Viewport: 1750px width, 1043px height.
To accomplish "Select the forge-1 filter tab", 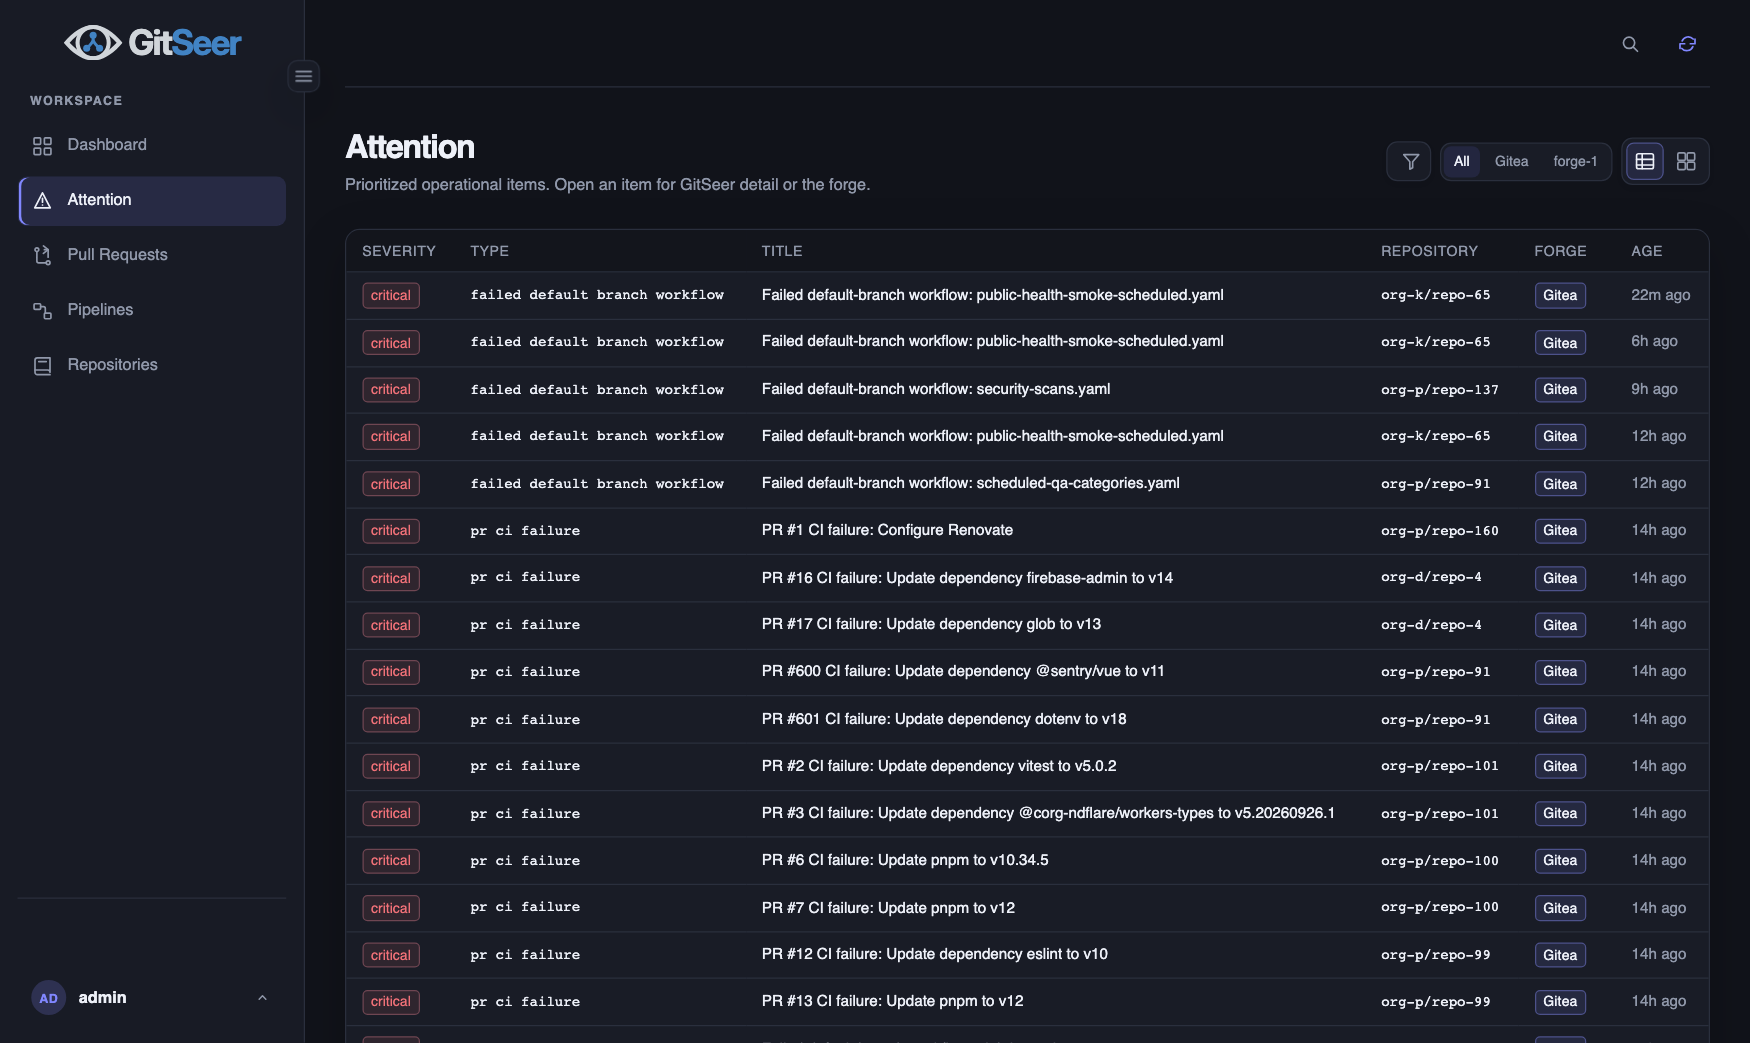I will click(1575, 161).
